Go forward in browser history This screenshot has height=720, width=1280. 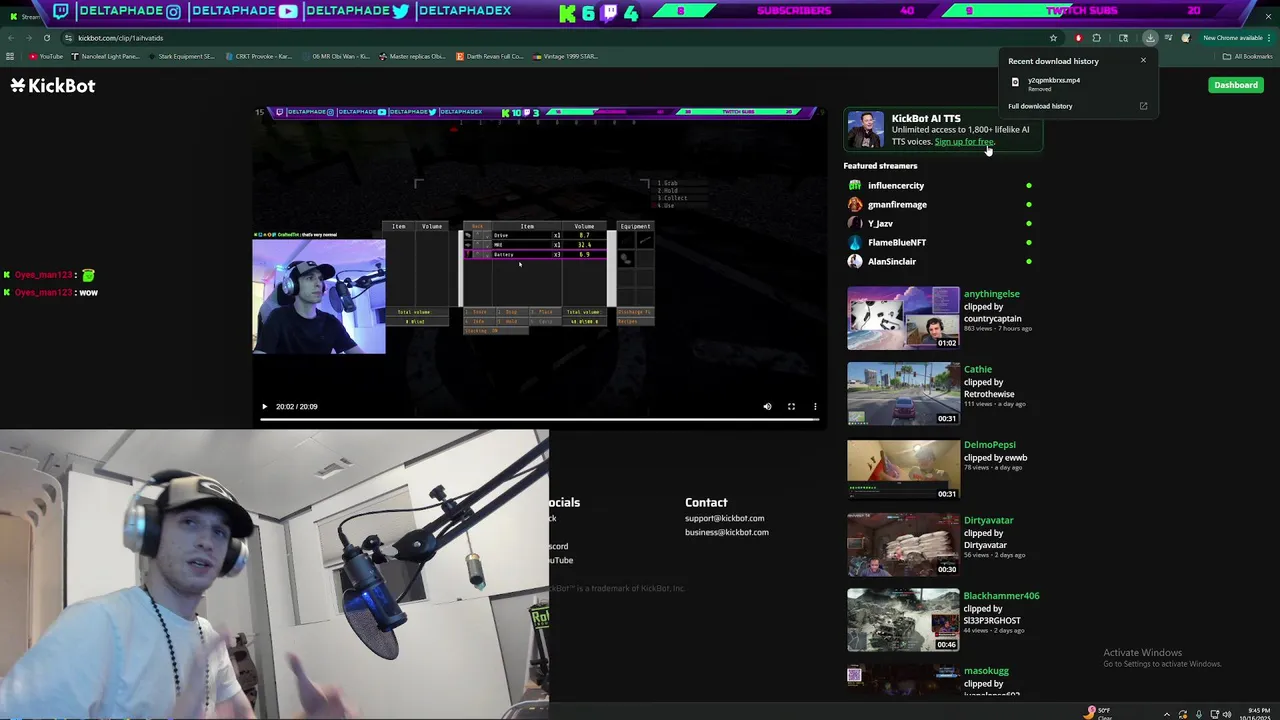point(28,38)
